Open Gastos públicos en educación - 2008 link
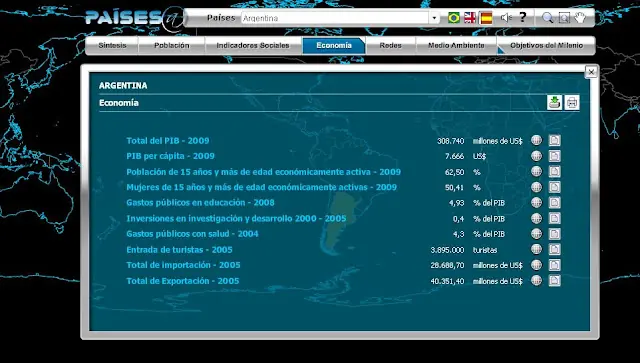 200,203
